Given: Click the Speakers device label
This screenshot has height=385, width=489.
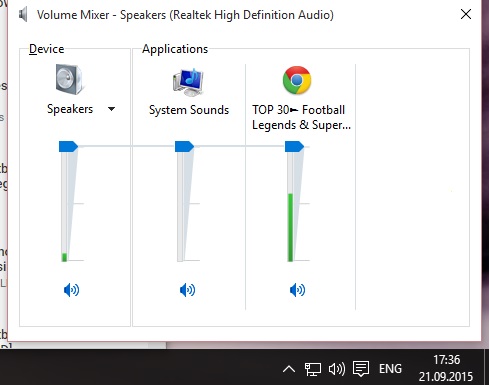Looking at the screenshot, I should pyautogui.click(x=70, y=109).
